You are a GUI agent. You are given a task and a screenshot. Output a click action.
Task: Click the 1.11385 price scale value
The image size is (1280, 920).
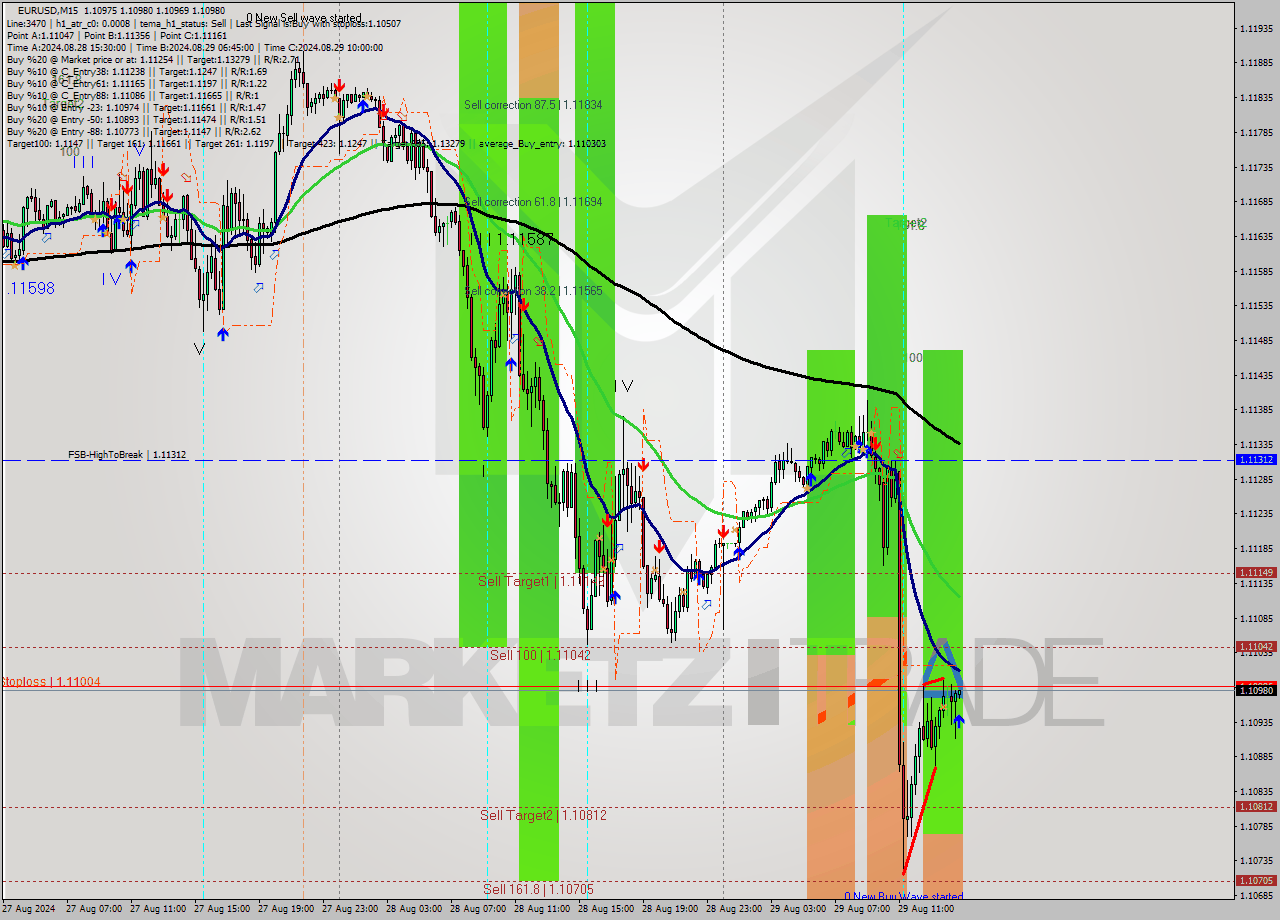click(1256, 409)
